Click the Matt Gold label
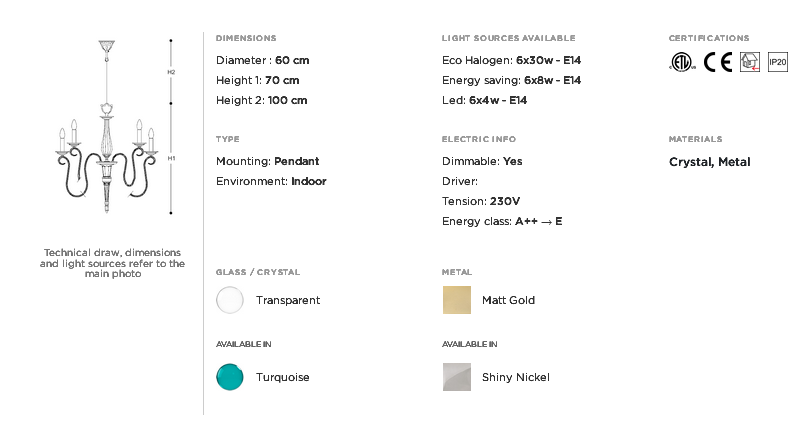Image resolution: width=804 pixels, height=431 pixels. tap(508, 300)
